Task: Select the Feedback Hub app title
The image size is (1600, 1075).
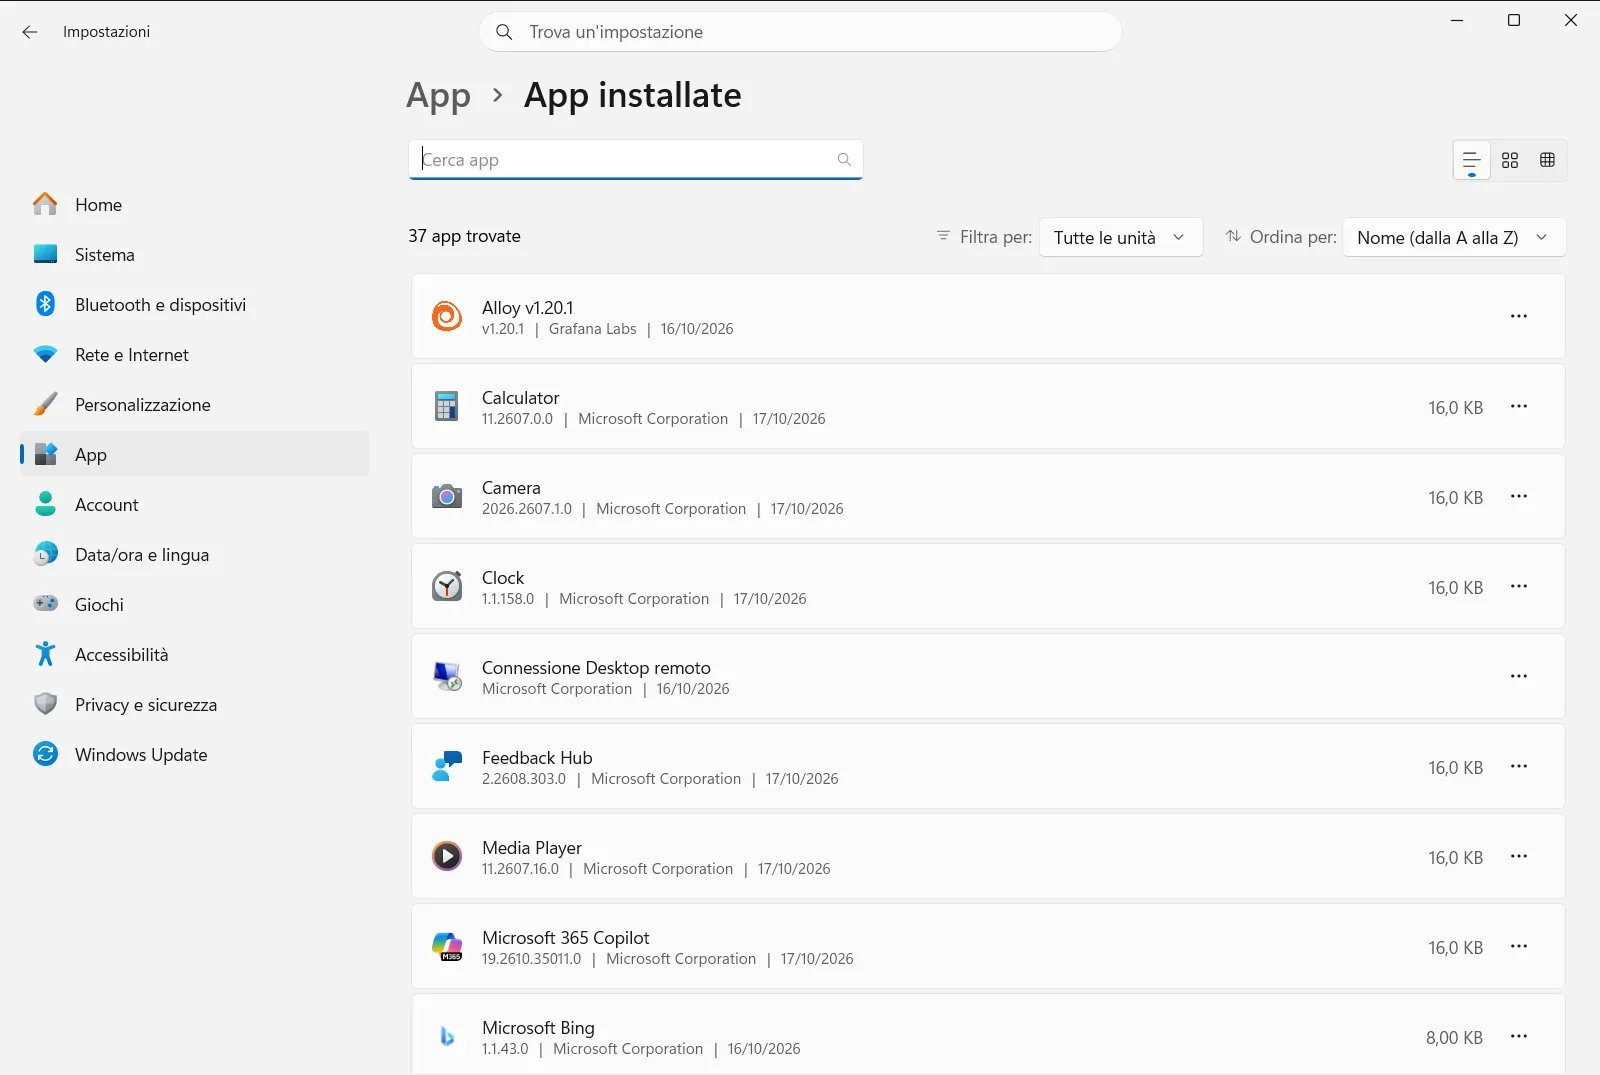Action: click(x=537, y=758)
